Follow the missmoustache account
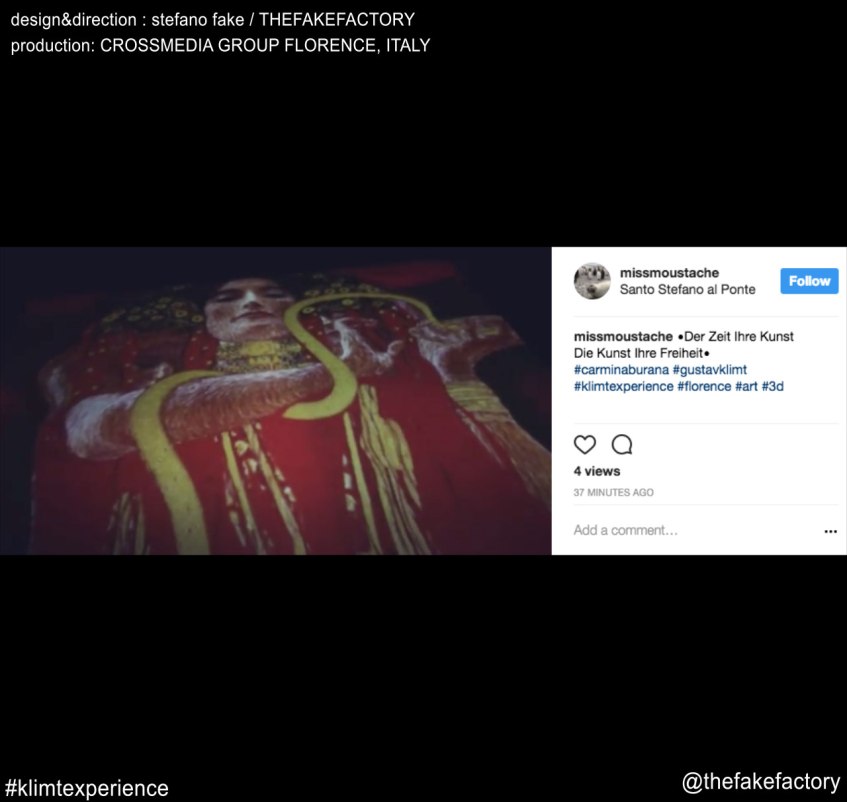The image size is (847, 802). pyautogui.click(x=809, y=281)
